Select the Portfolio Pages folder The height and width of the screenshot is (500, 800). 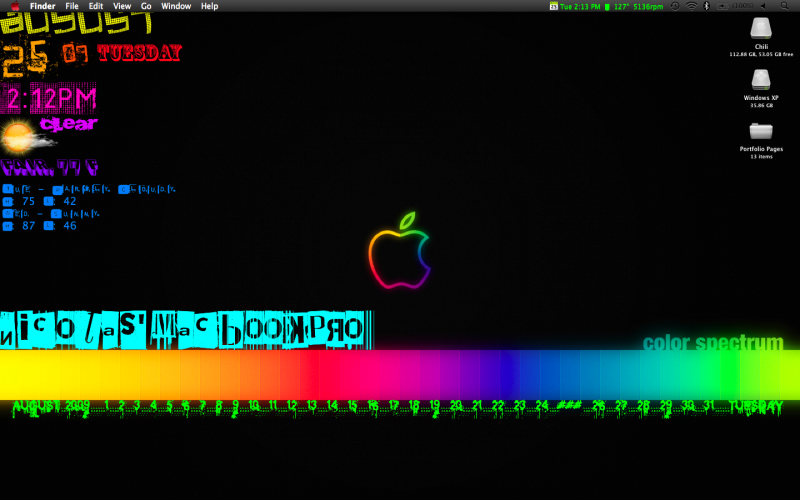click(x=761, y=131)
